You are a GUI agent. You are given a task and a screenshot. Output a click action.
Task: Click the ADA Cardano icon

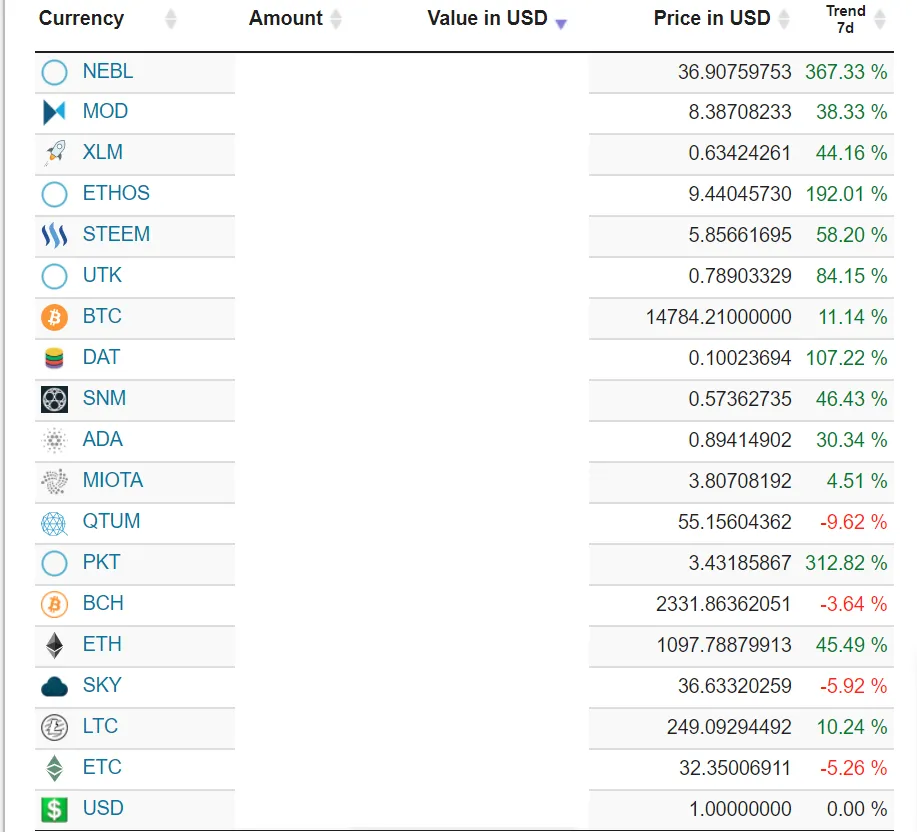[54, 440]
